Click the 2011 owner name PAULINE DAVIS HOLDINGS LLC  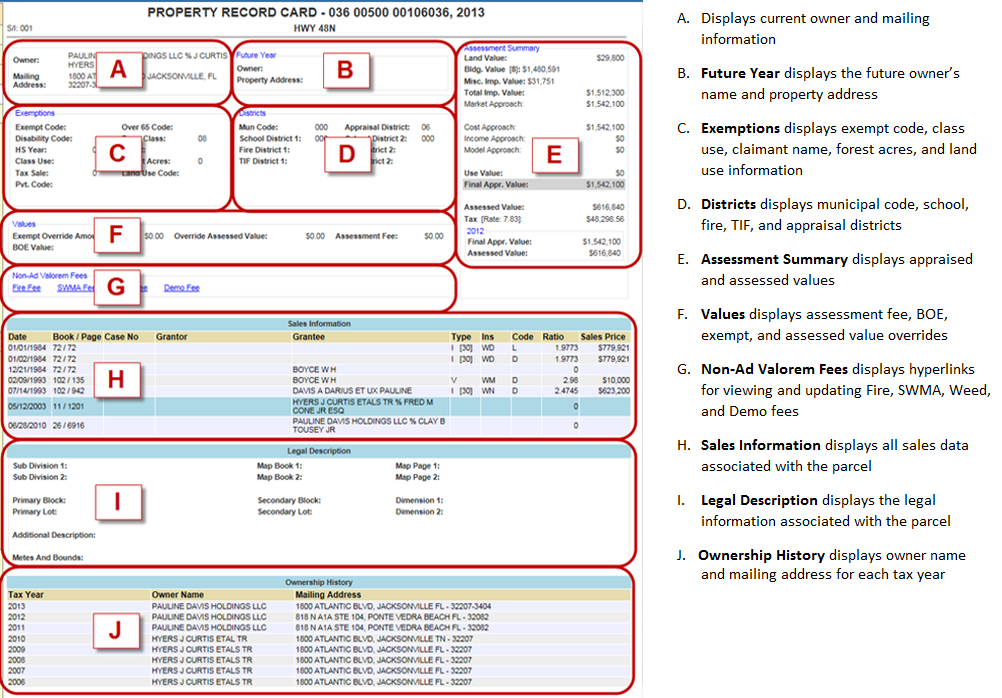[209, 628]
